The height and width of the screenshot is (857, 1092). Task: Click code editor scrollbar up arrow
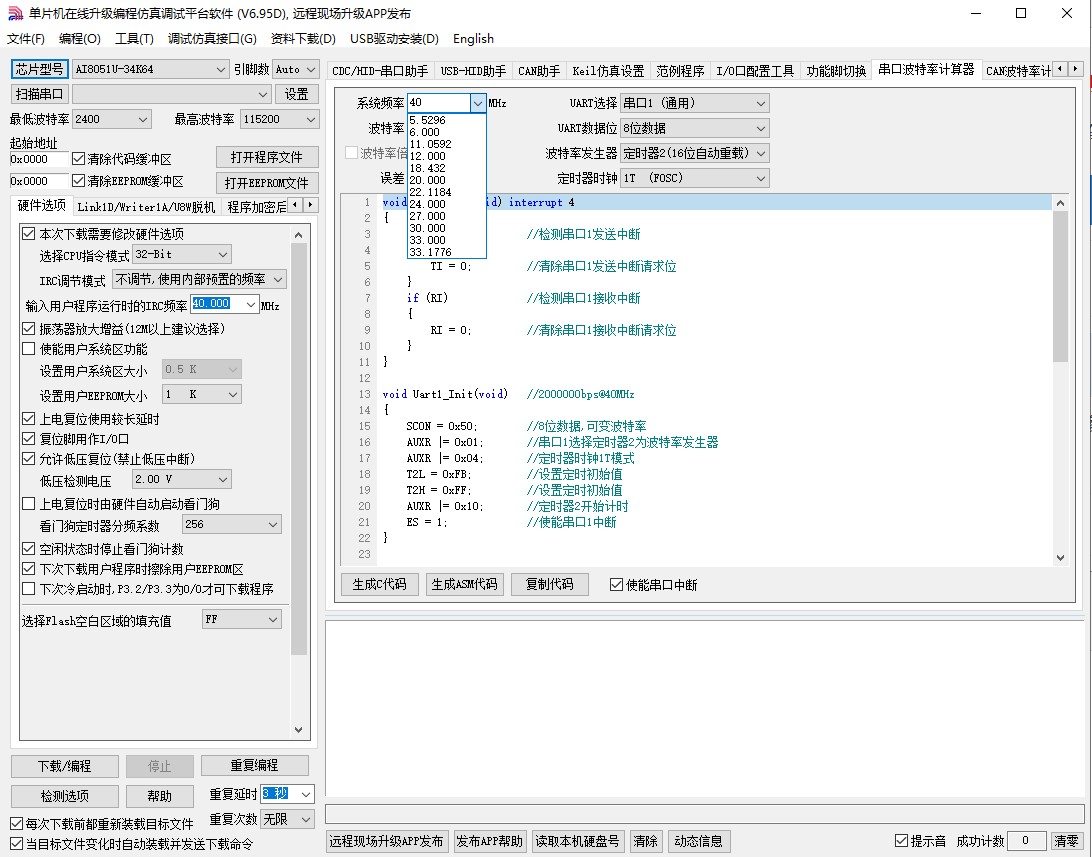[x=1060, y=203]
